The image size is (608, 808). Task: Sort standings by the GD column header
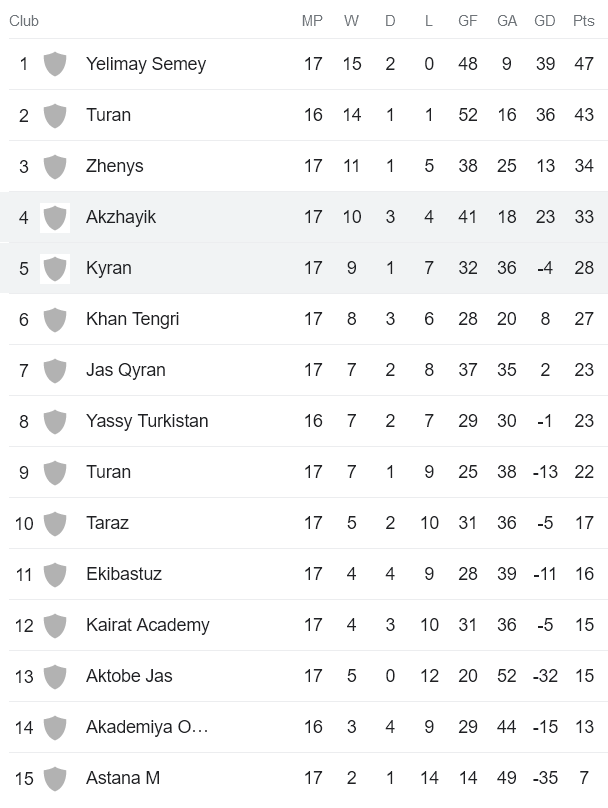[545, 21]
